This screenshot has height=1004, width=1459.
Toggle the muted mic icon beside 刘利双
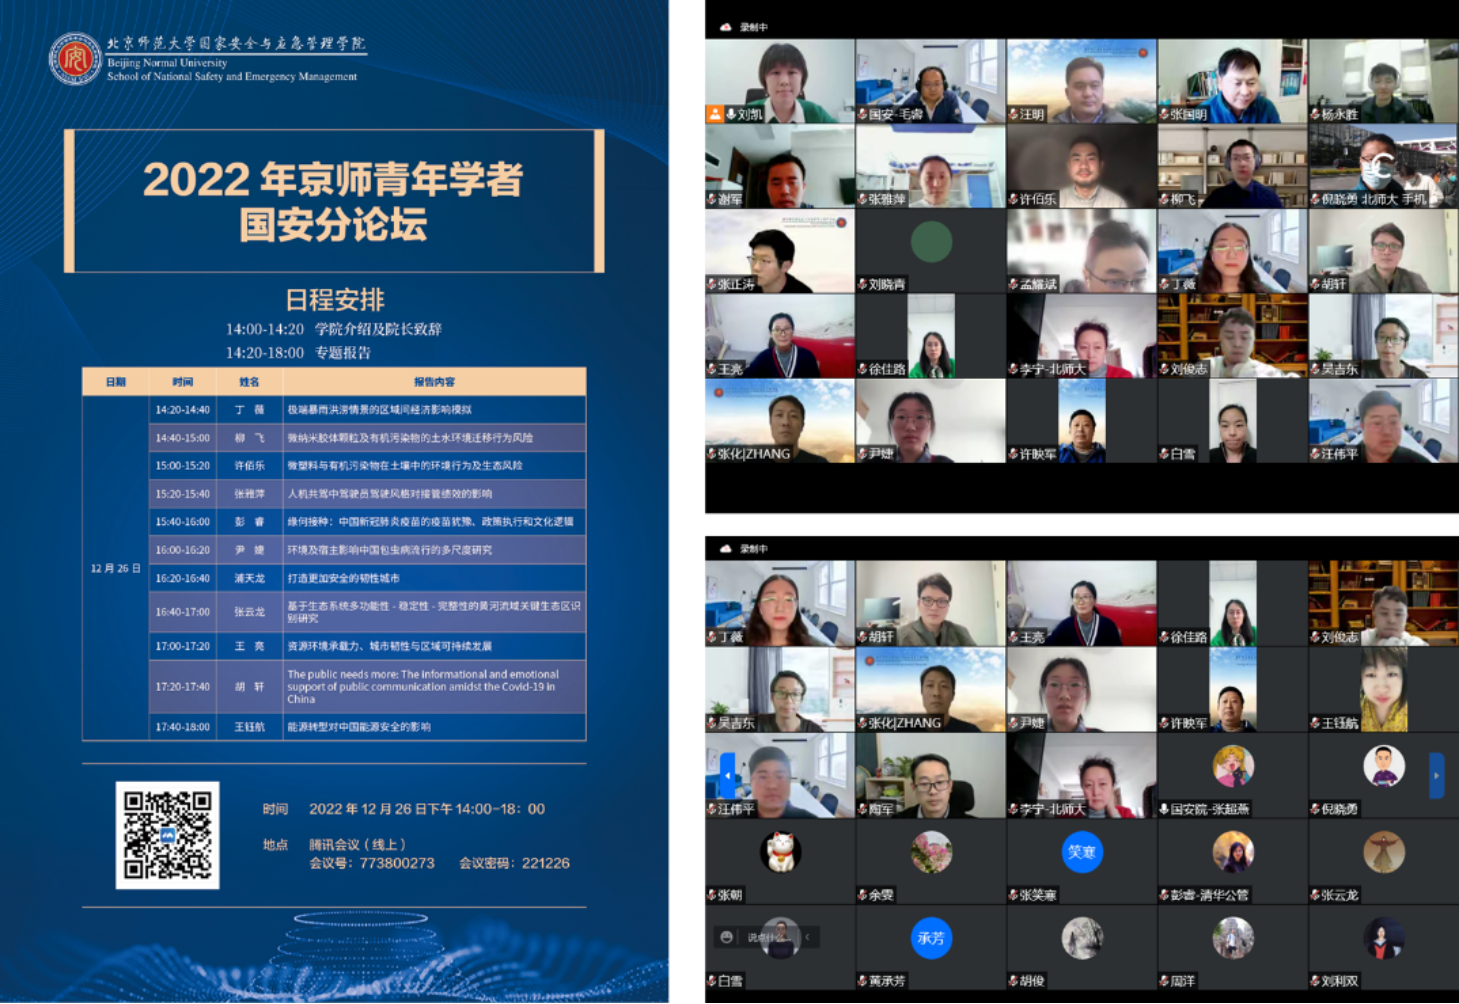point(1315,981)
